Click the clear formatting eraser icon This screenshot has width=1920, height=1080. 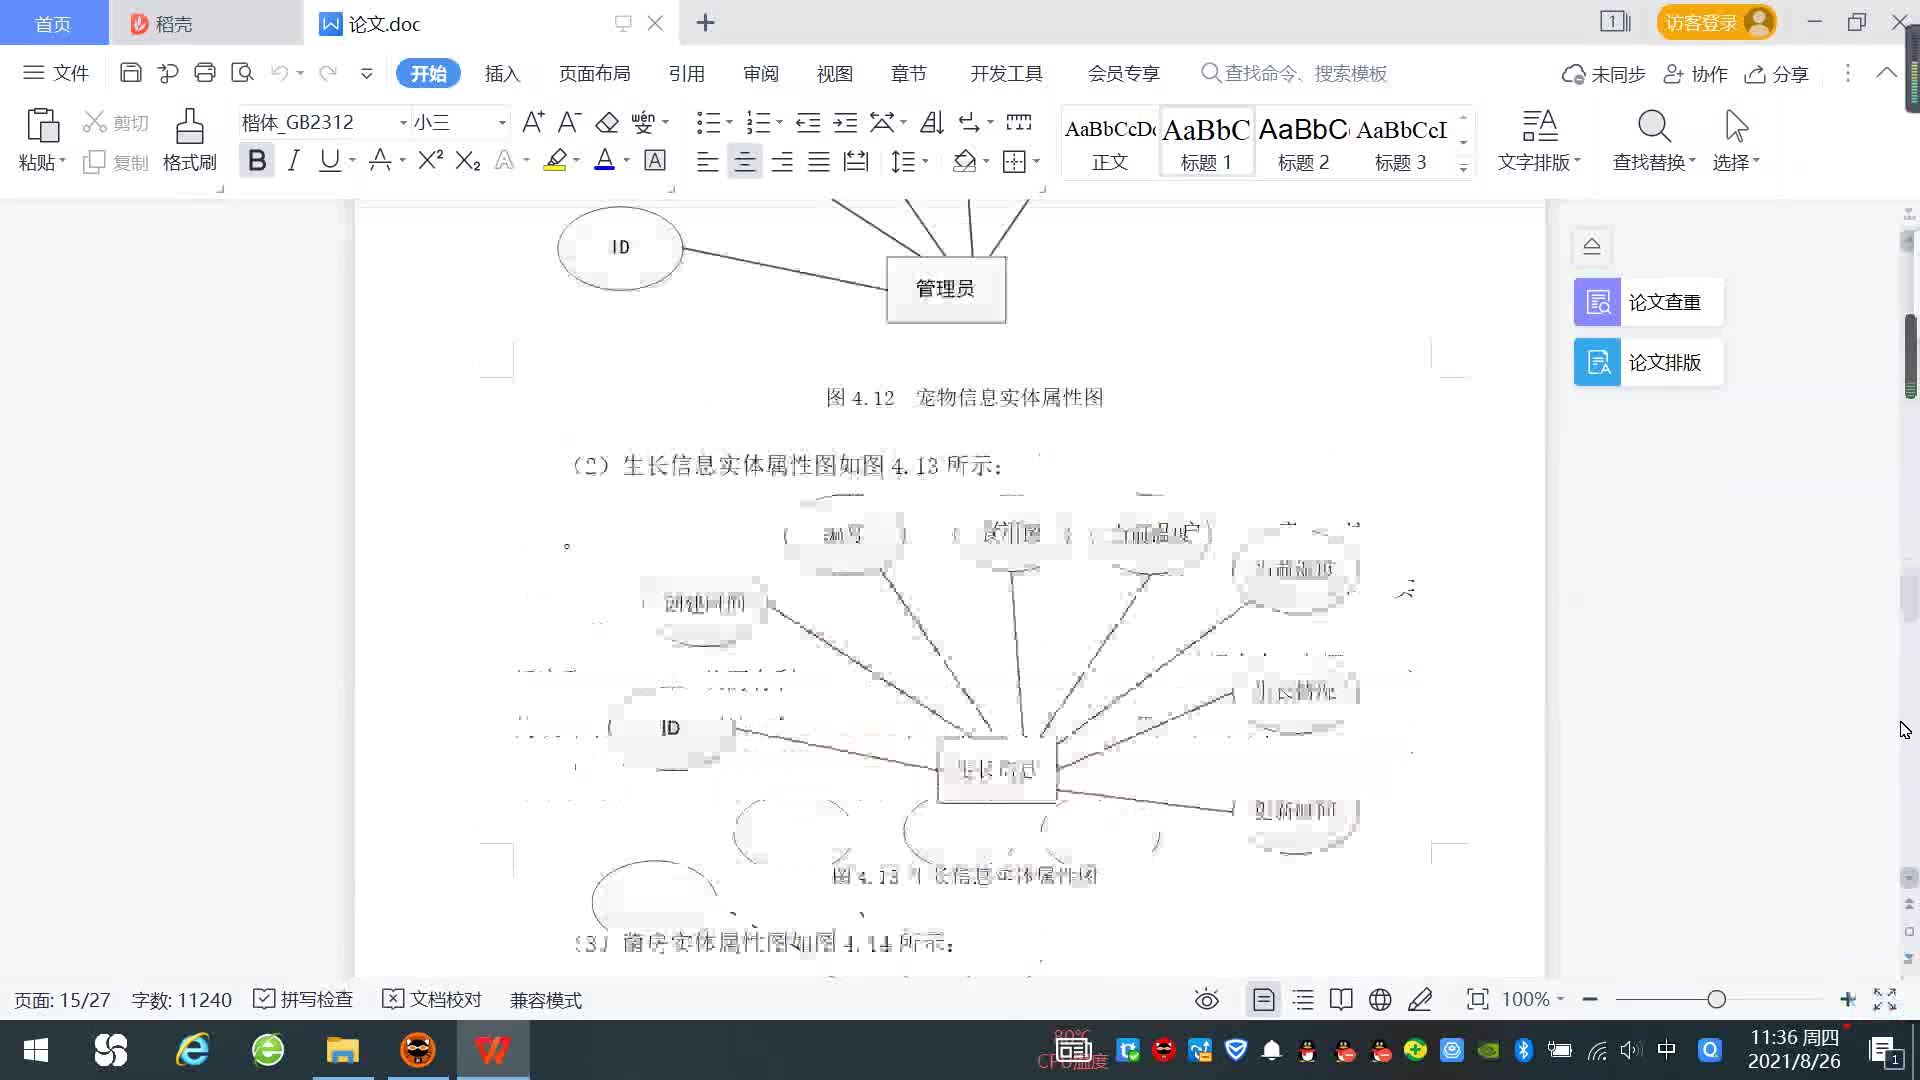pyautogui.click(x=607, y=122)
